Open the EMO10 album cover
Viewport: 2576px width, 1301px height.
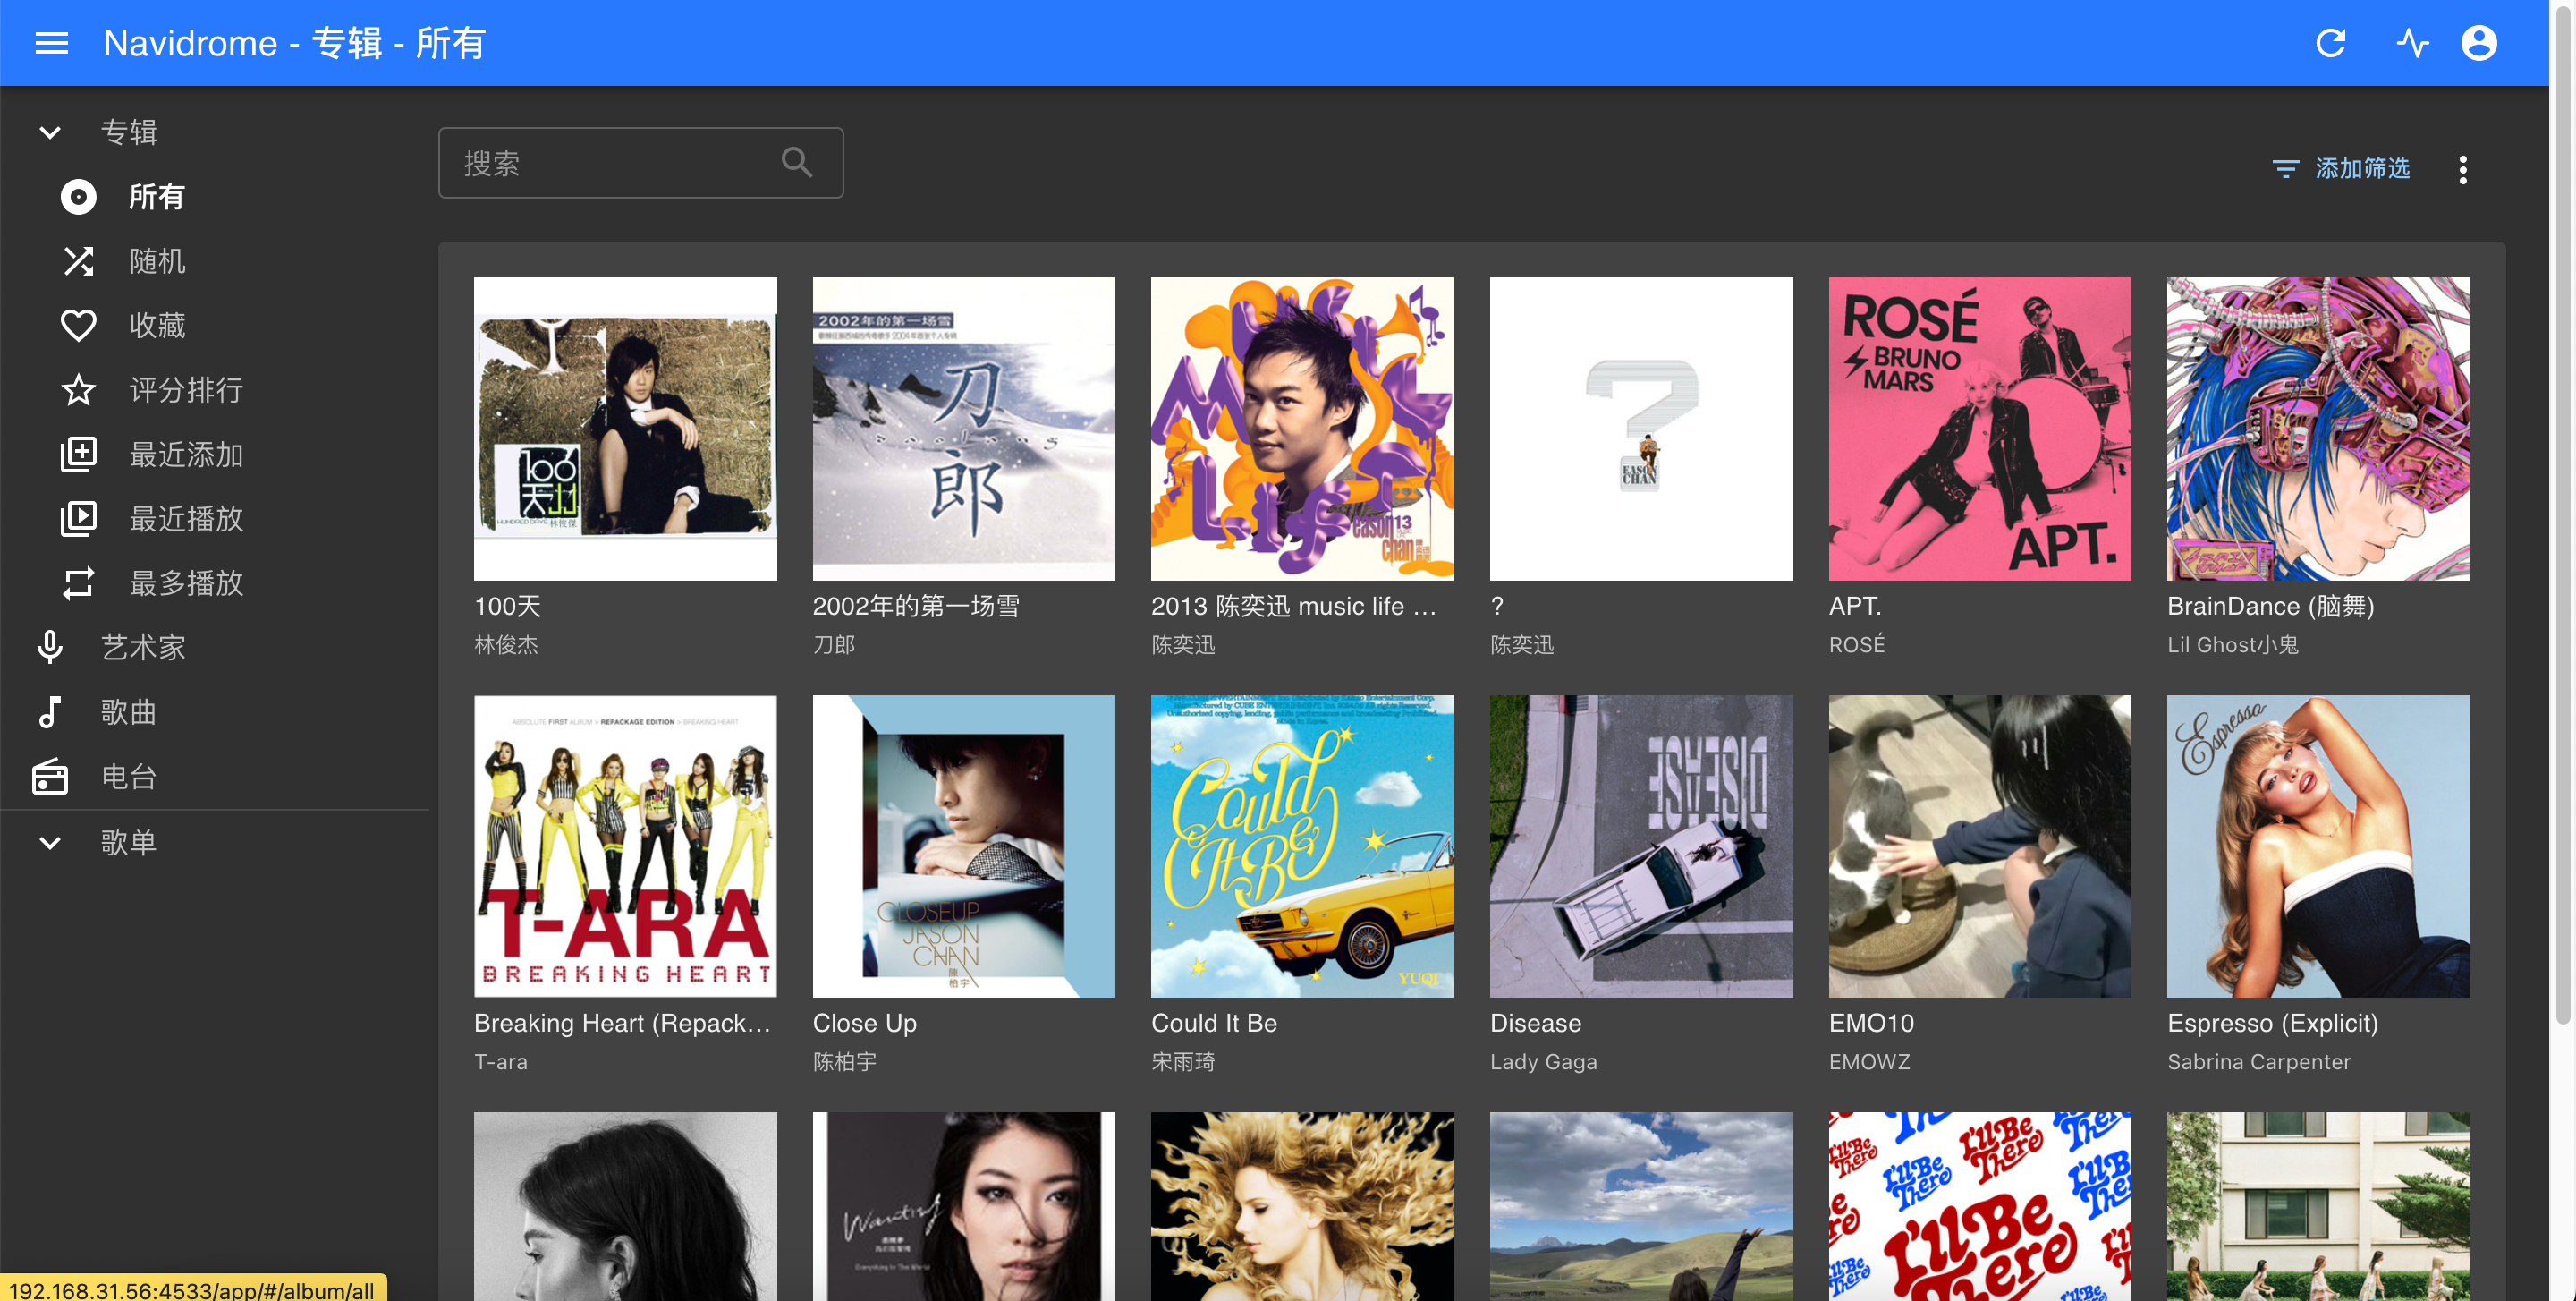[1979, 846]
